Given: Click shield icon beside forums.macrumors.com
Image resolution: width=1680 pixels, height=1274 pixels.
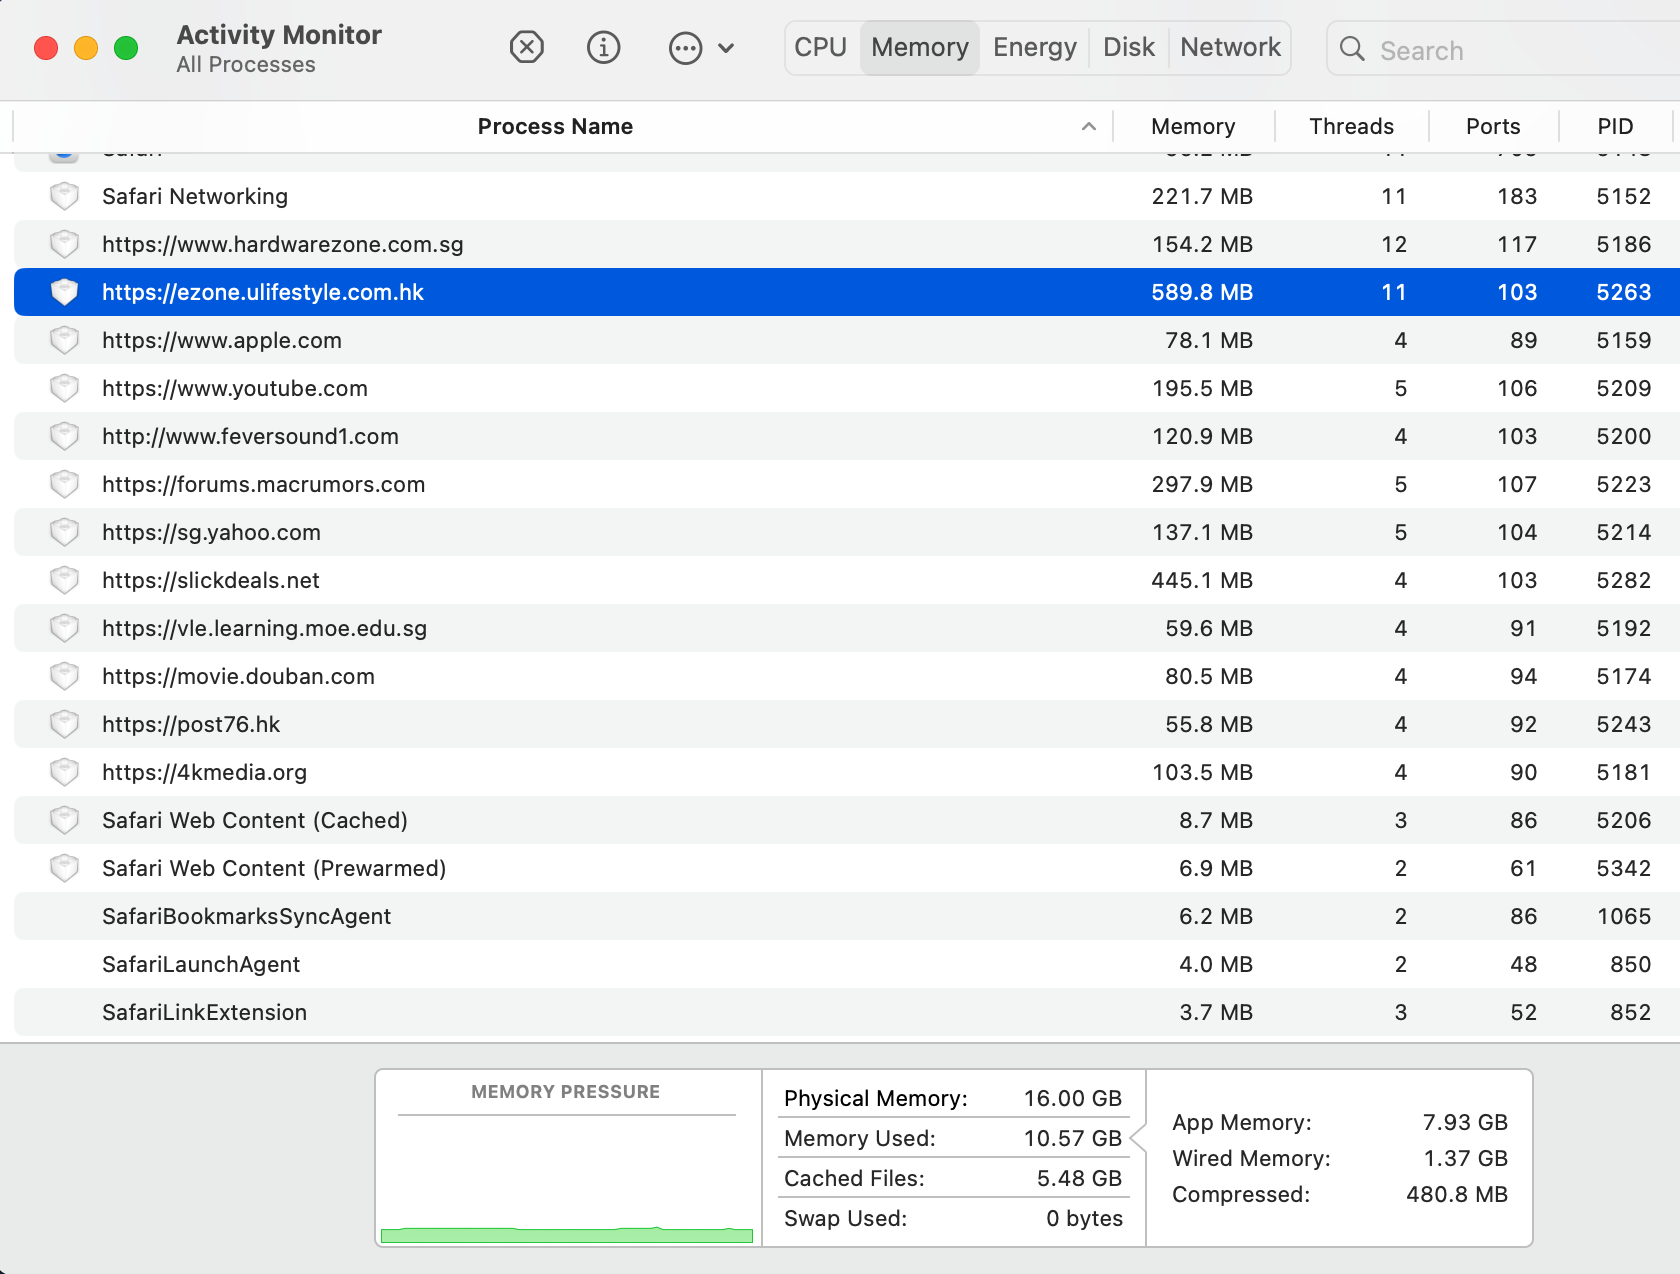Looking at the screenshot, I should coord(65,484).
